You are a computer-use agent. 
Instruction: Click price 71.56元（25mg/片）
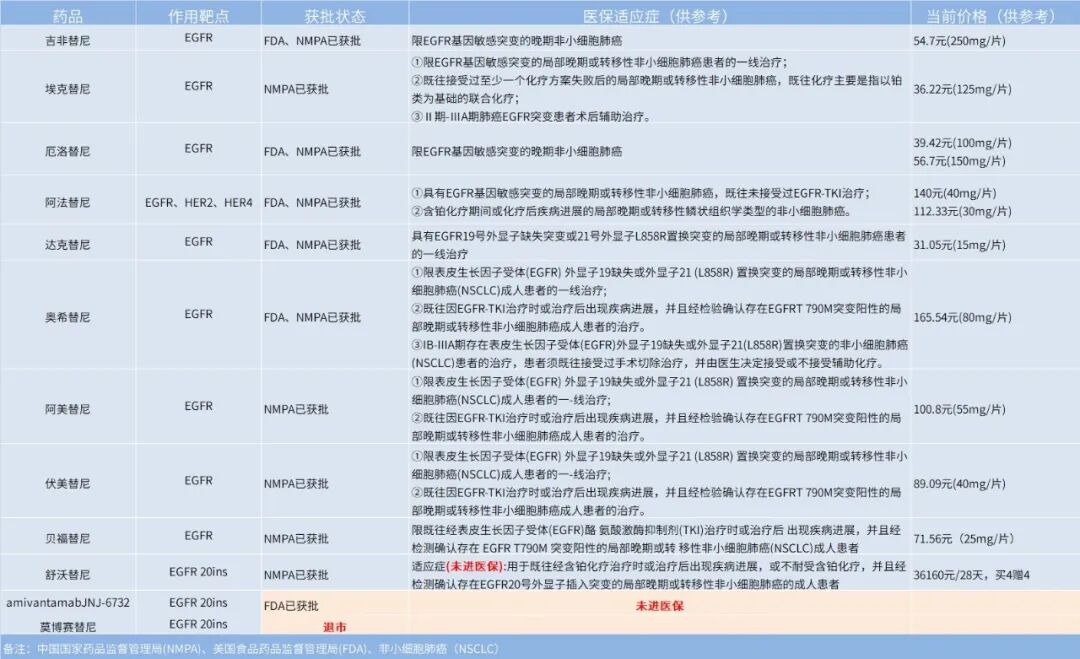tap(964, 538)
